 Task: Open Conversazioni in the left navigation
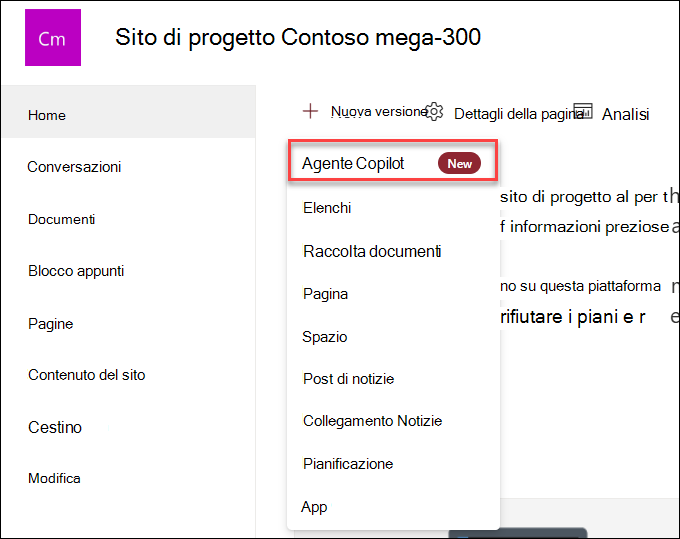(x=74, y=167)
